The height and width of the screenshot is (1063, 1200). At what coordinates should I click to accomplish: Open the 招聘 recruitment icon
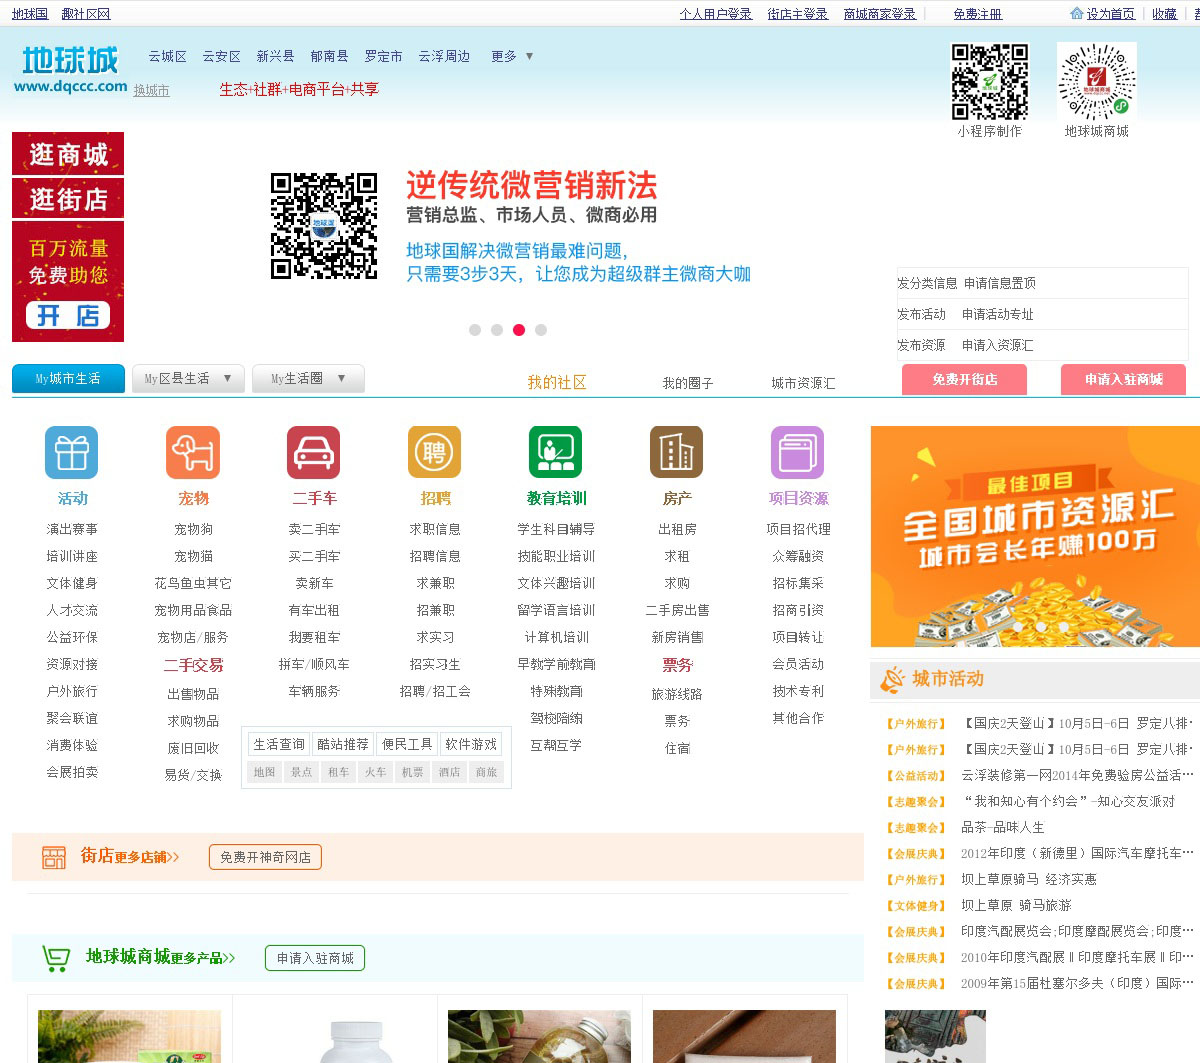click(x=435, y=453)
